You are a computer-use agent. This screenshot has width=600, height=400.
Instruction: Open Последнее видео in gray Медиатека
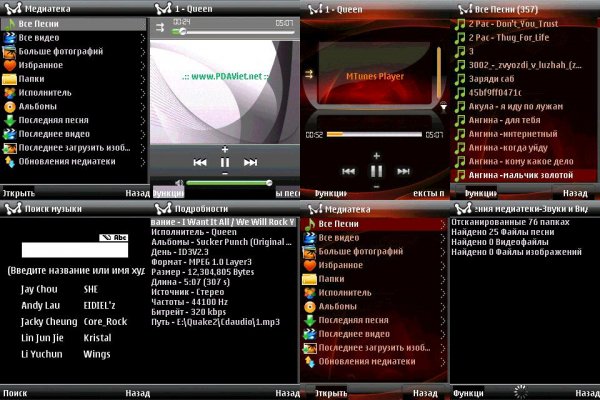73,134
